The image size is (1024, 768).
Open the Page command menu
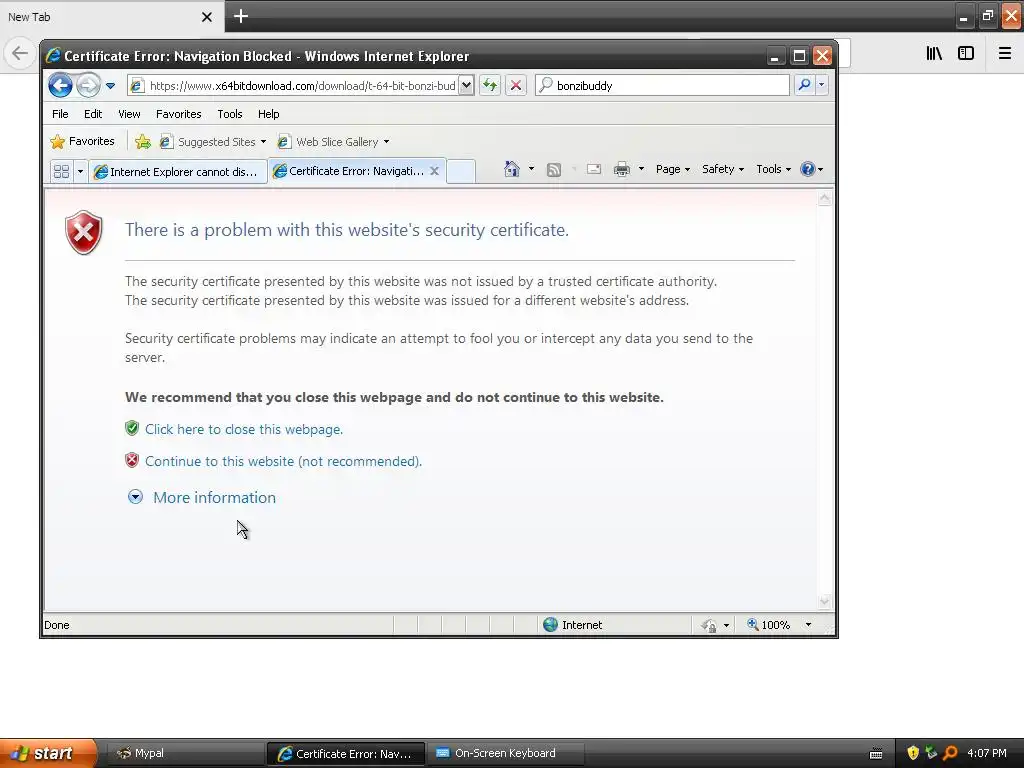673,169
